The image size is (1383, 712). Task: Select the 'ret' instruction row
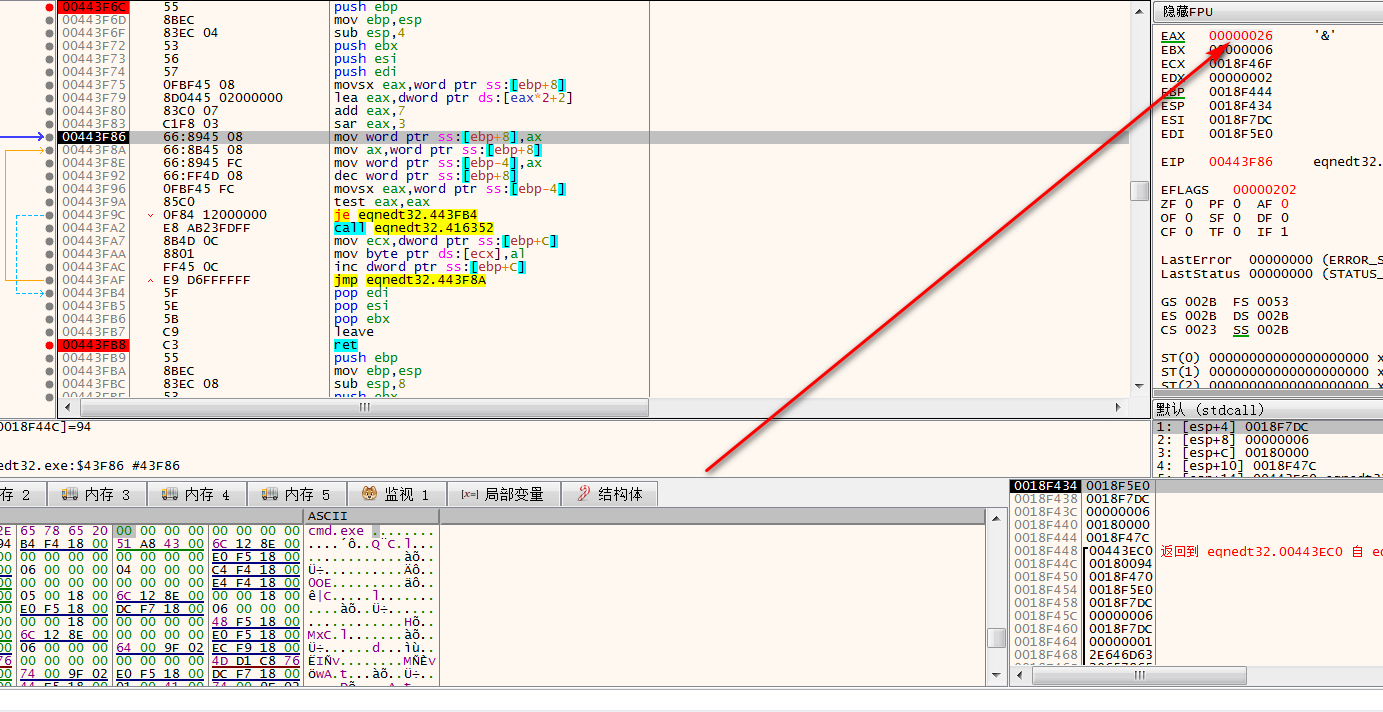click(x=592, y=345)
